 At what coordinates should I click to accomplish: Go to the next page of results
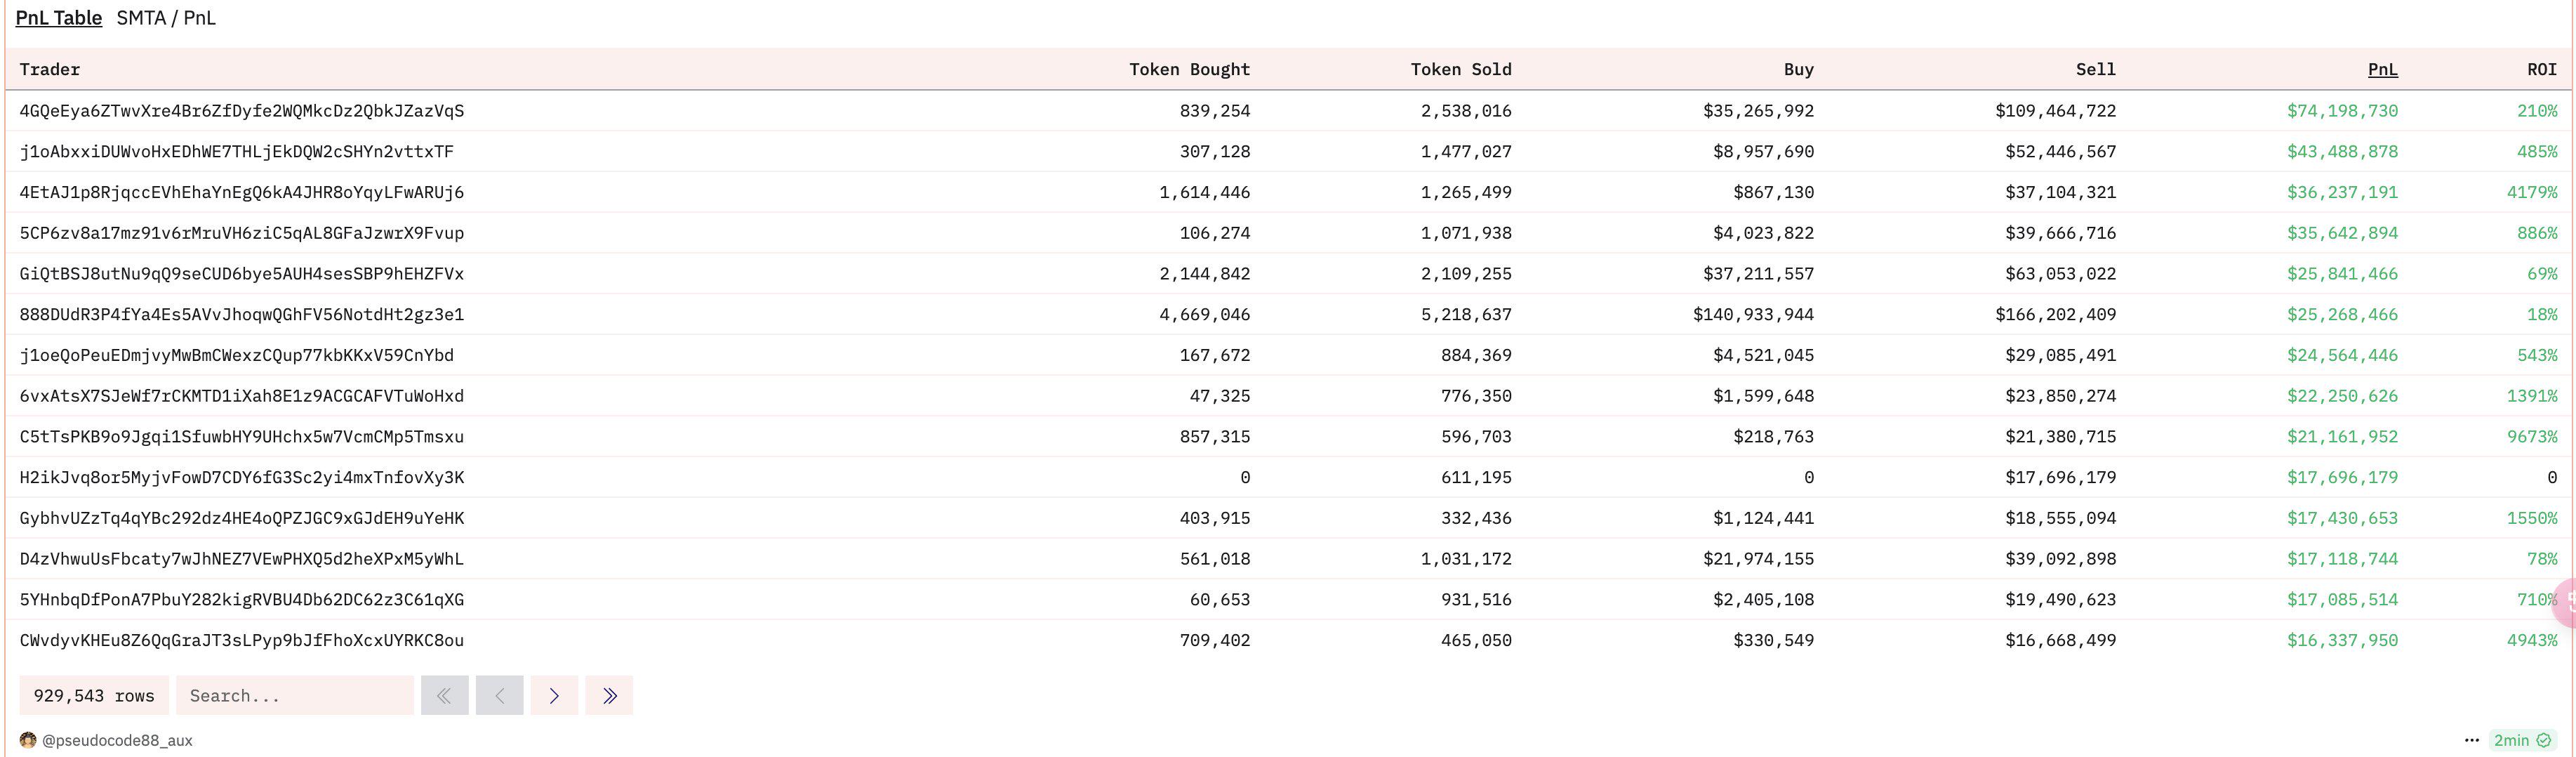coord(554,695)
